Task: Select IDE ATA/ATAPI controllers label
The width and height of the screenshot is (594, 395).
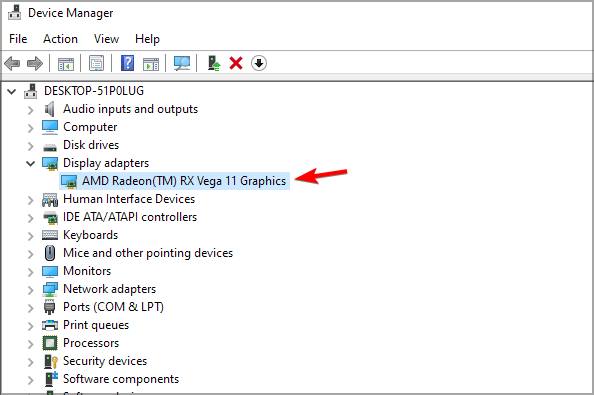Action: click(x=130, y=217)
